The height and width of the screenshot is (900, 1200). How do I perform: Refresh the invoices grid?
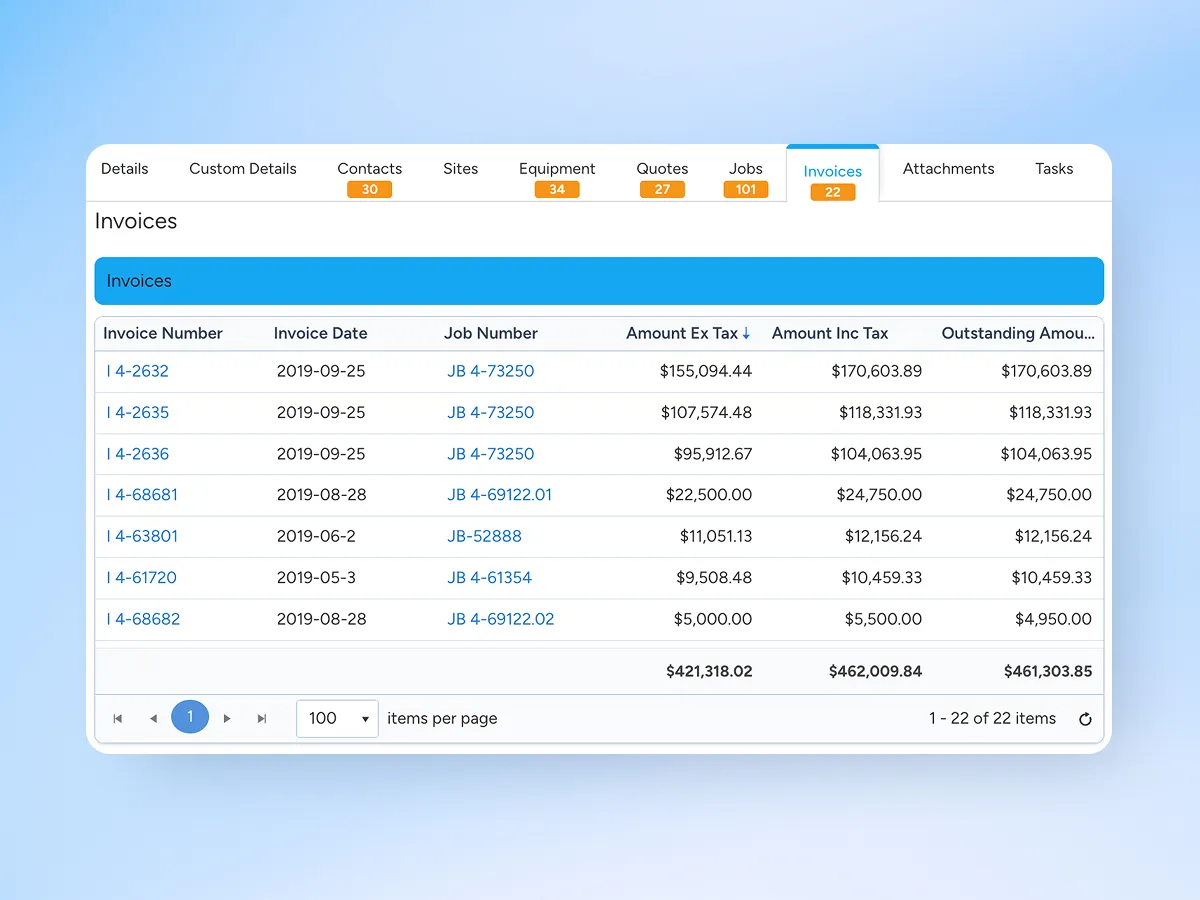click(x=1085, y=719)
